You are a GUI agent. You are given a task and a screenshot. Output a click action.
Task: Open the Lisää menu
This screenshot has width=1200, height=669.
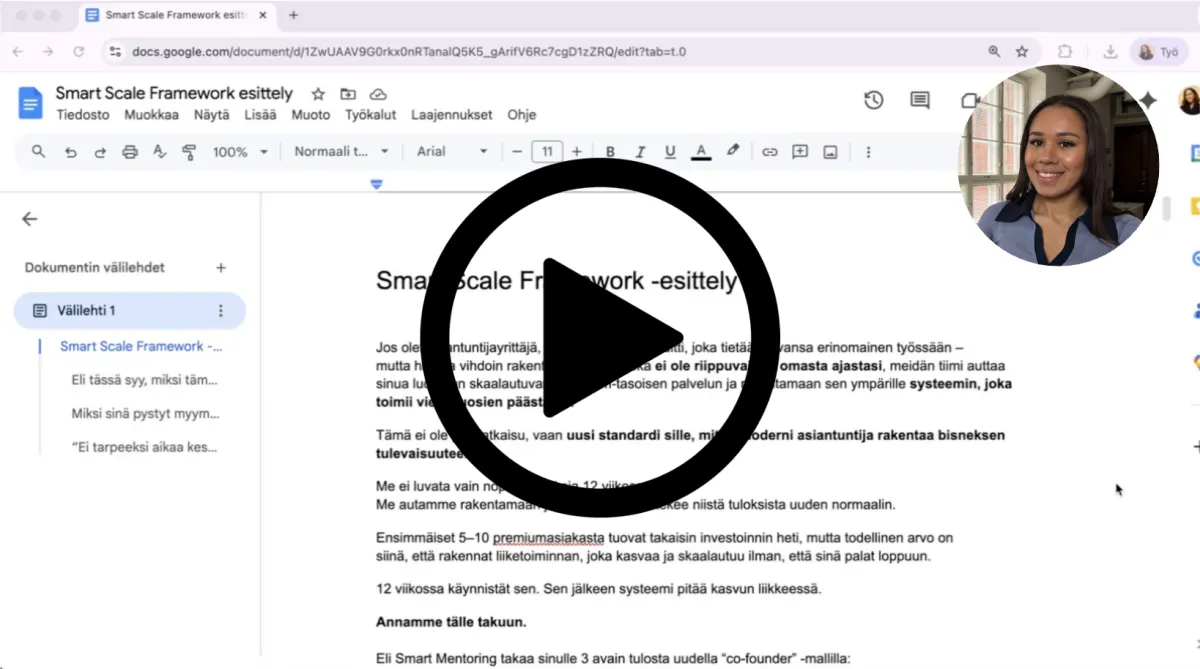pos(260,115)
